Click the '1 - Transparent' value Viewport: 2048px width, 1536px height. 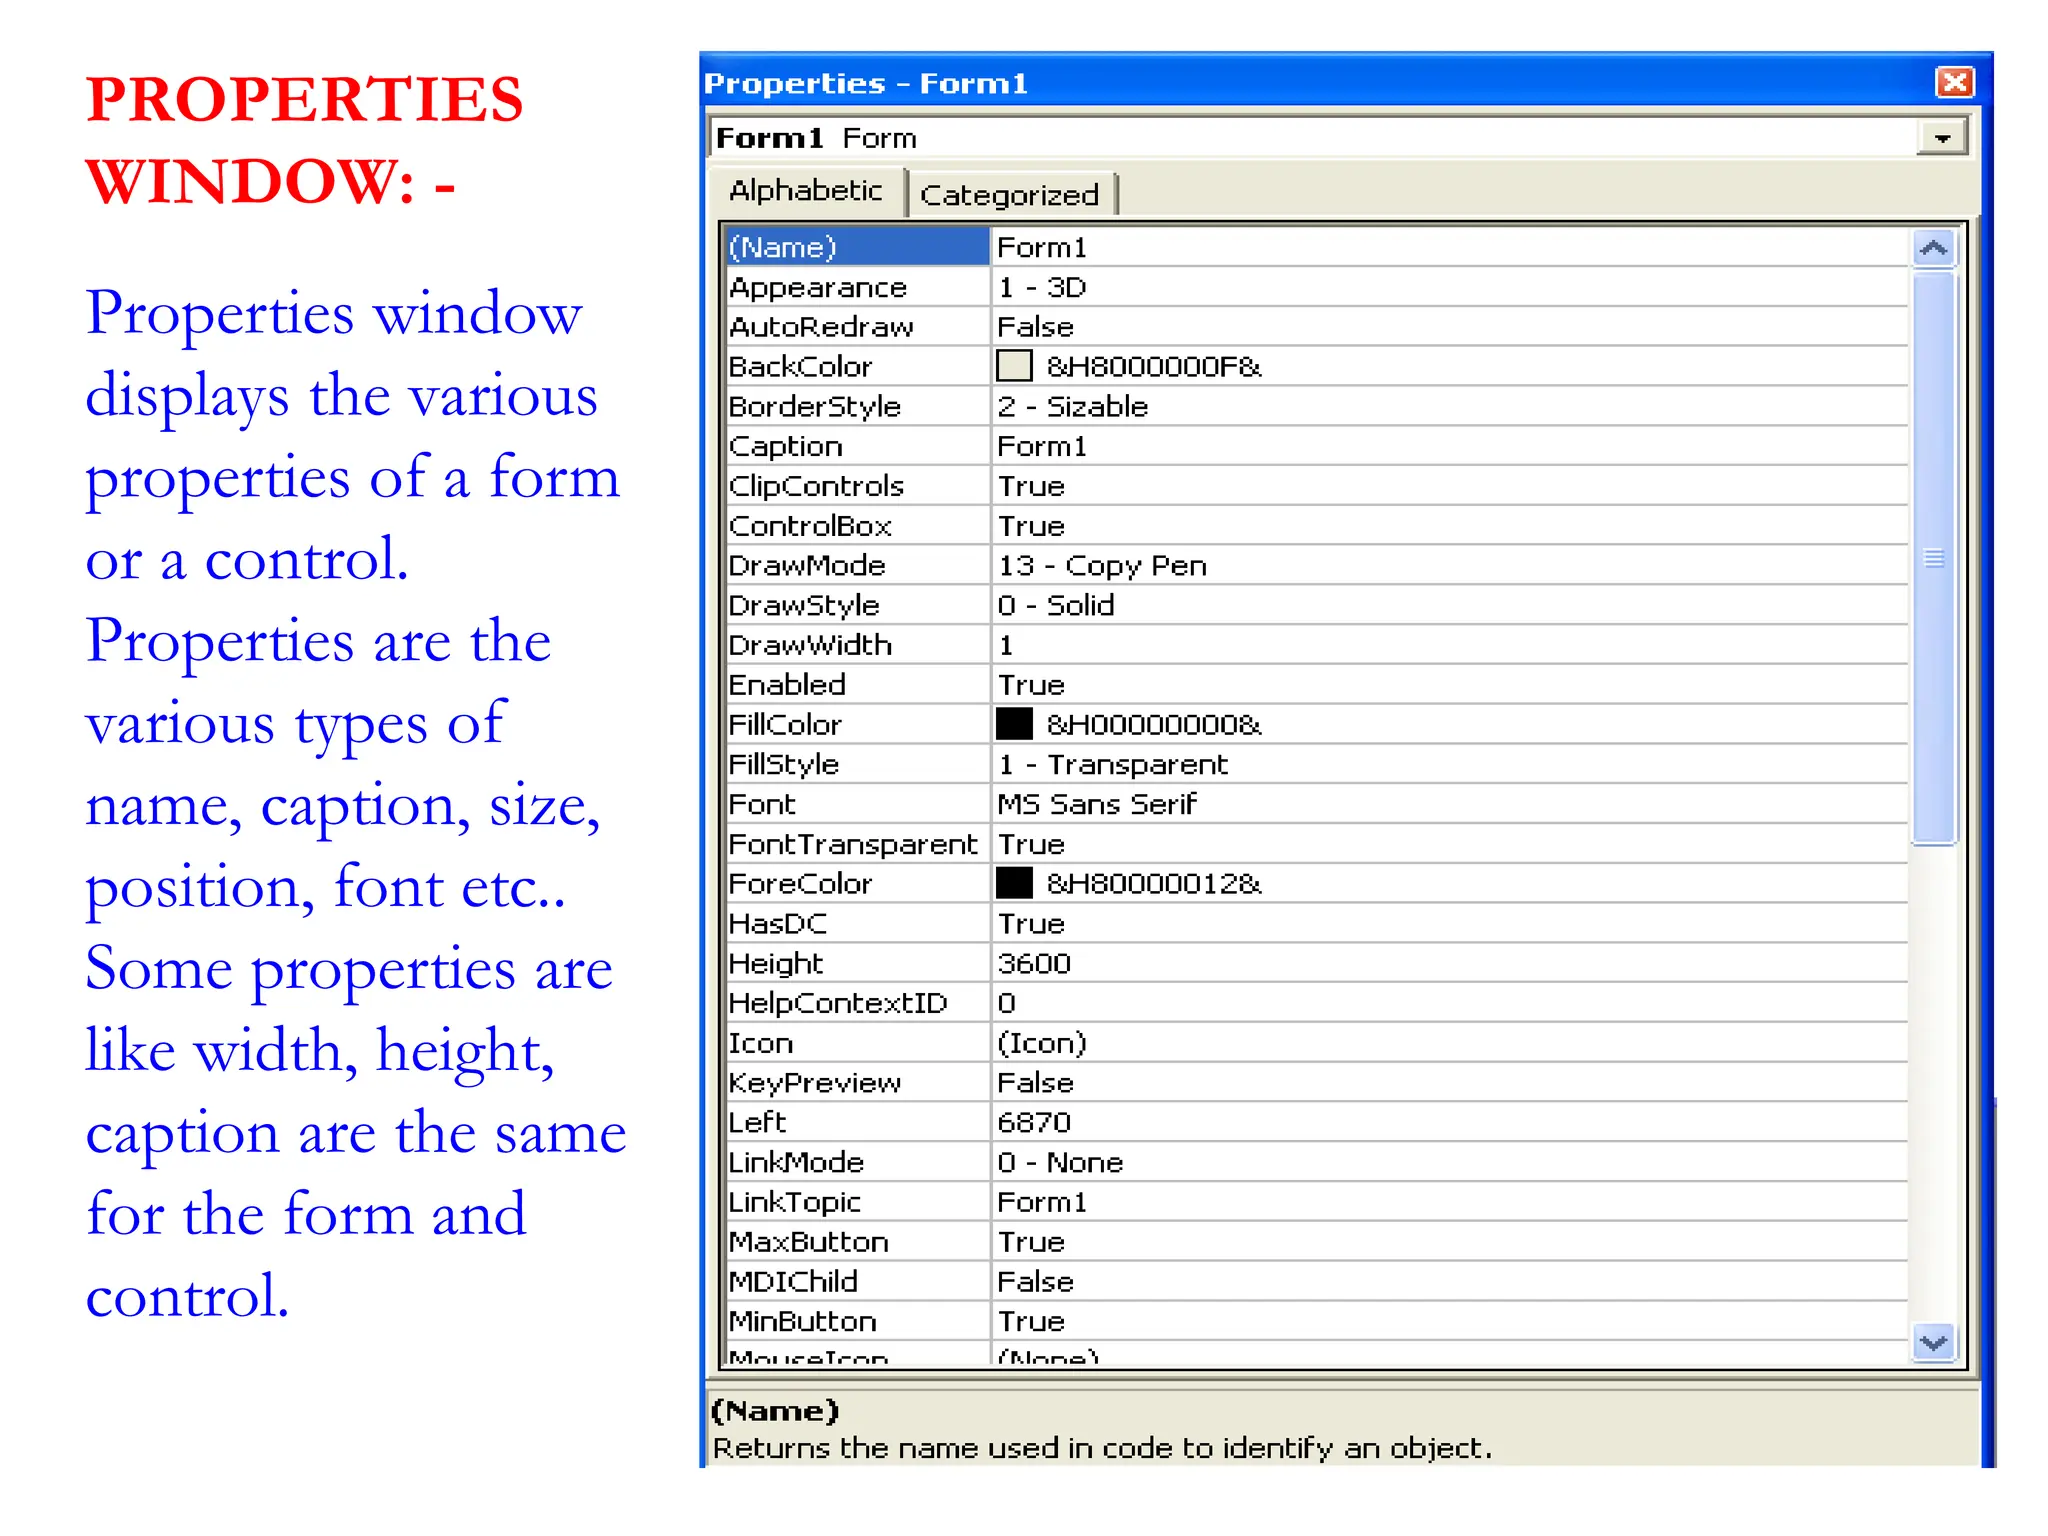(x=1449, y=764)
